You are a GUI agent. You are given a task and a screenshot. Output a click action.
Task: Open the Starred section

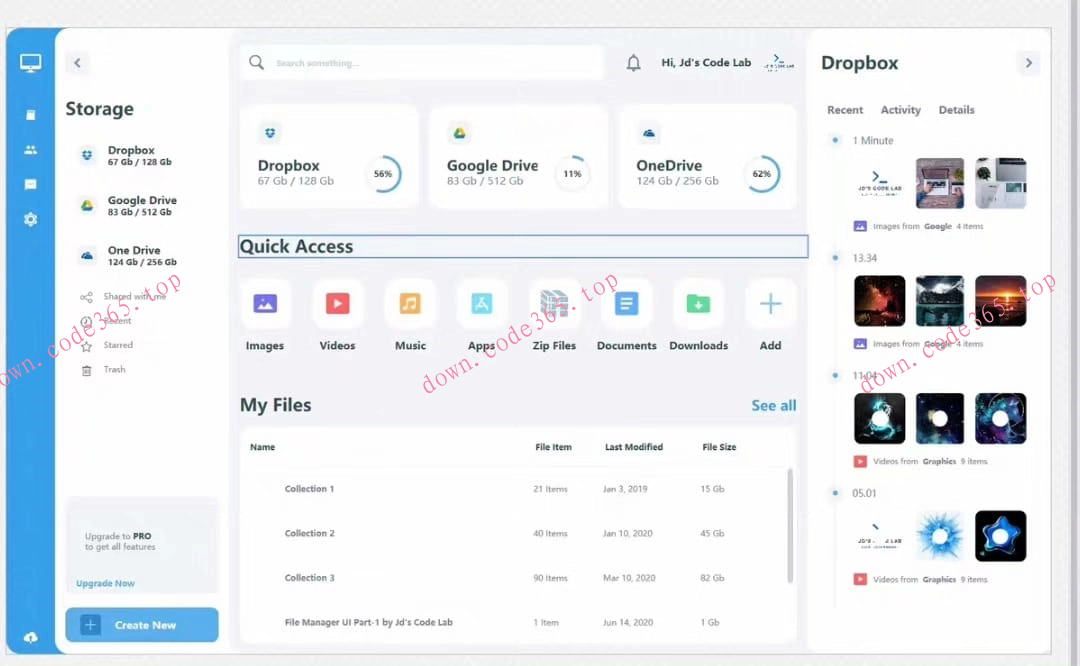point(118,345)
